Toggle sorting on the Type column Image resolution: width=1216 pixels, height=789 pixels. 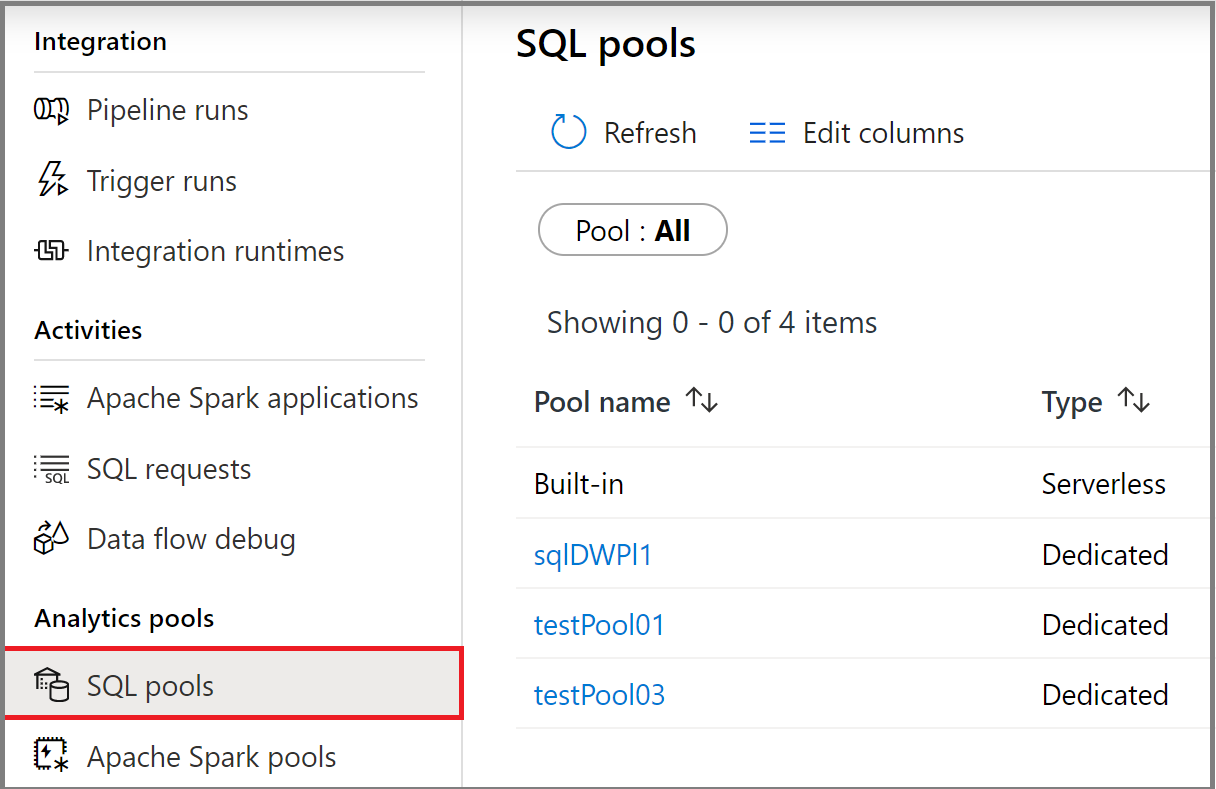tap(1135, 400)
